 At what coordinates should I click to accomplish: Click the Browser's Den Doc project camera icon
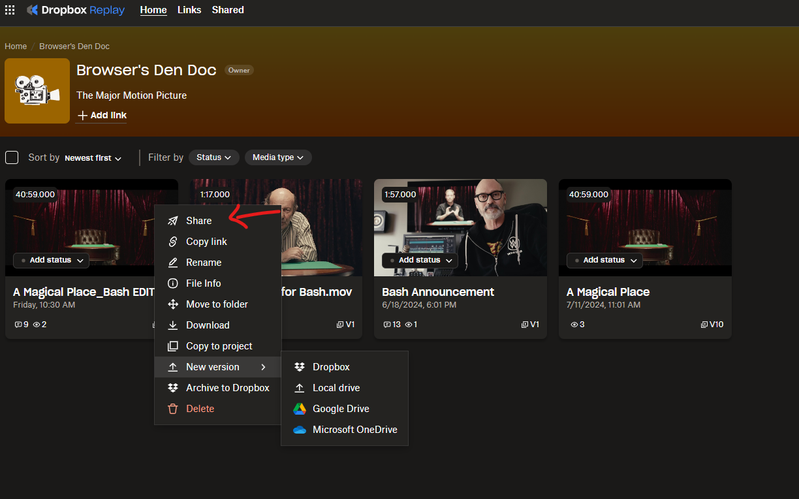pyautogui.click(x=37, y=91)
